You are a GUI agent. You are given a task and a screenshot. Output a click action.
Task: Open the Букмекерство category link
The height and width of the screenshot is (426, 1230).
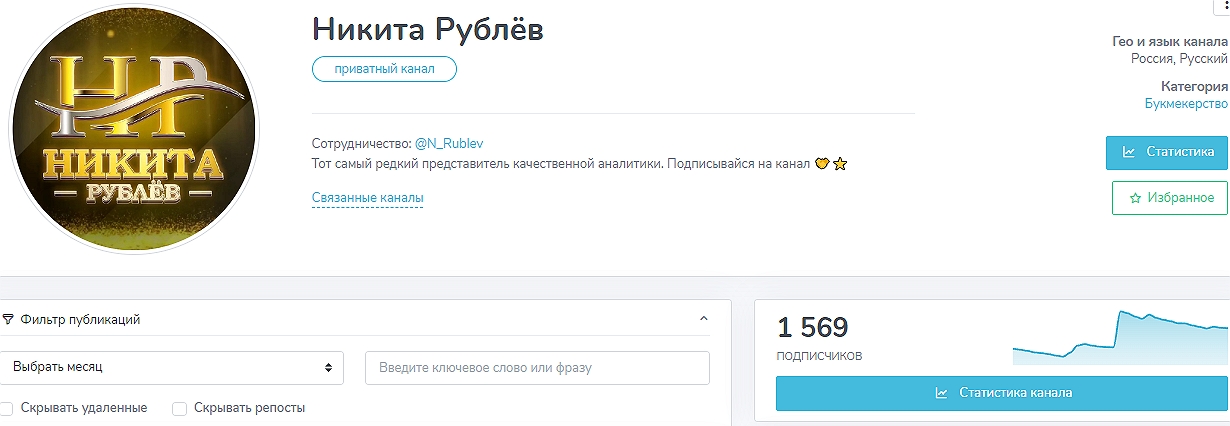[1186, 103]
